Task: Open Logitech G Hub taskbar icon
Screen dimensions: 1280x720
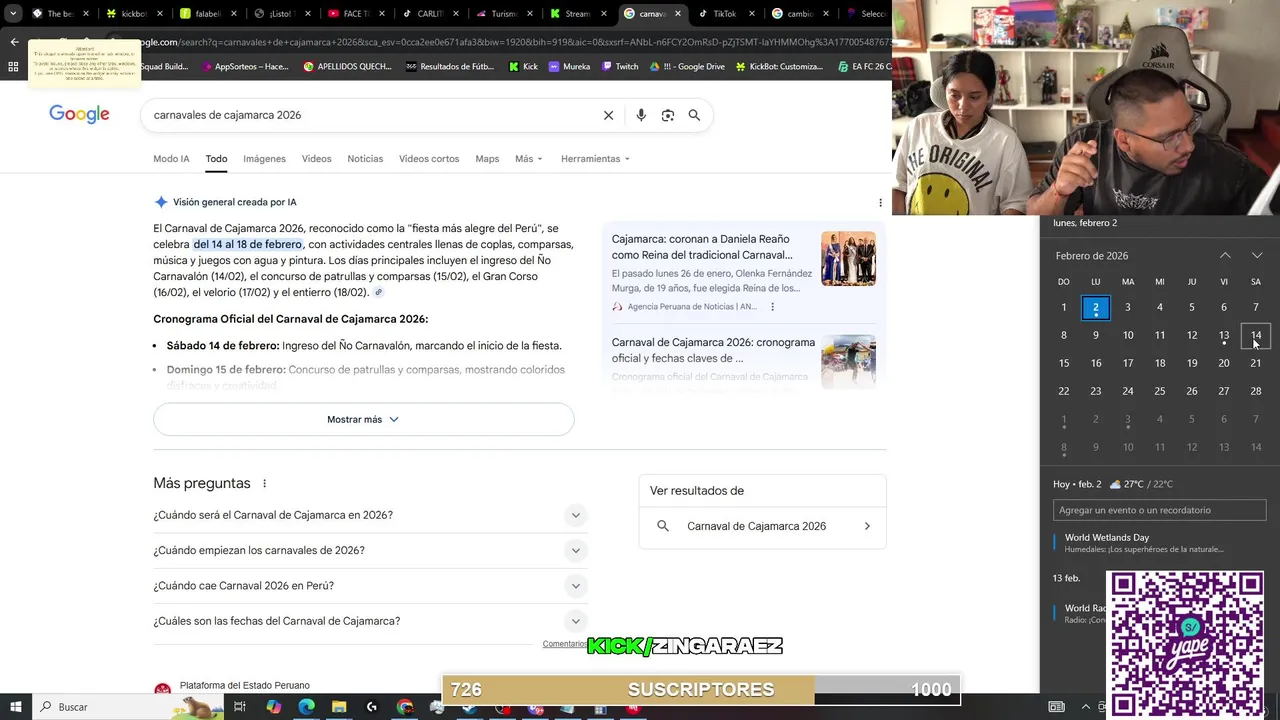Action: pos(371,707)
